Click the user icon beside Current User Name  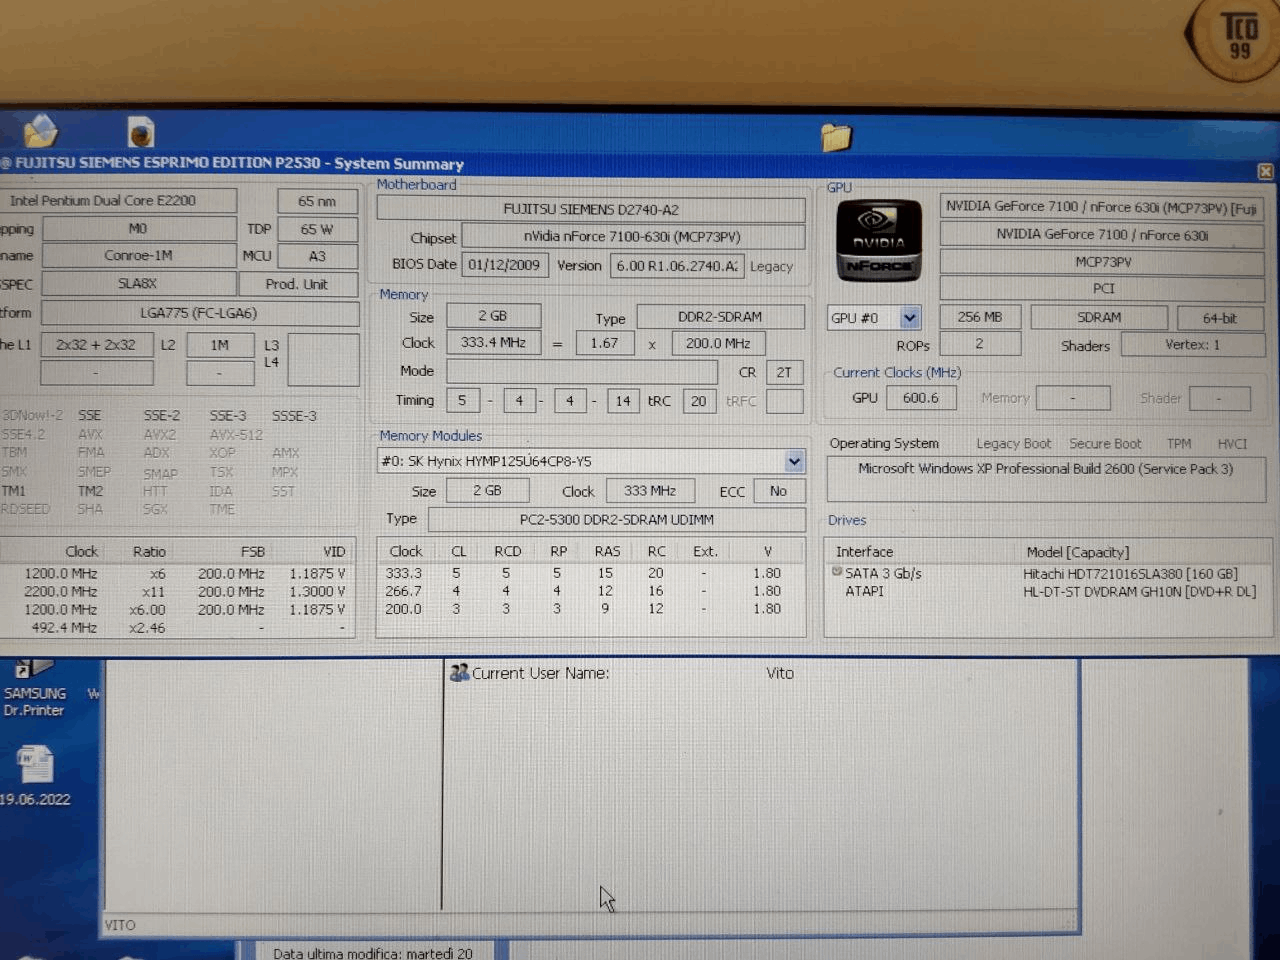click(x=459, y=673)
